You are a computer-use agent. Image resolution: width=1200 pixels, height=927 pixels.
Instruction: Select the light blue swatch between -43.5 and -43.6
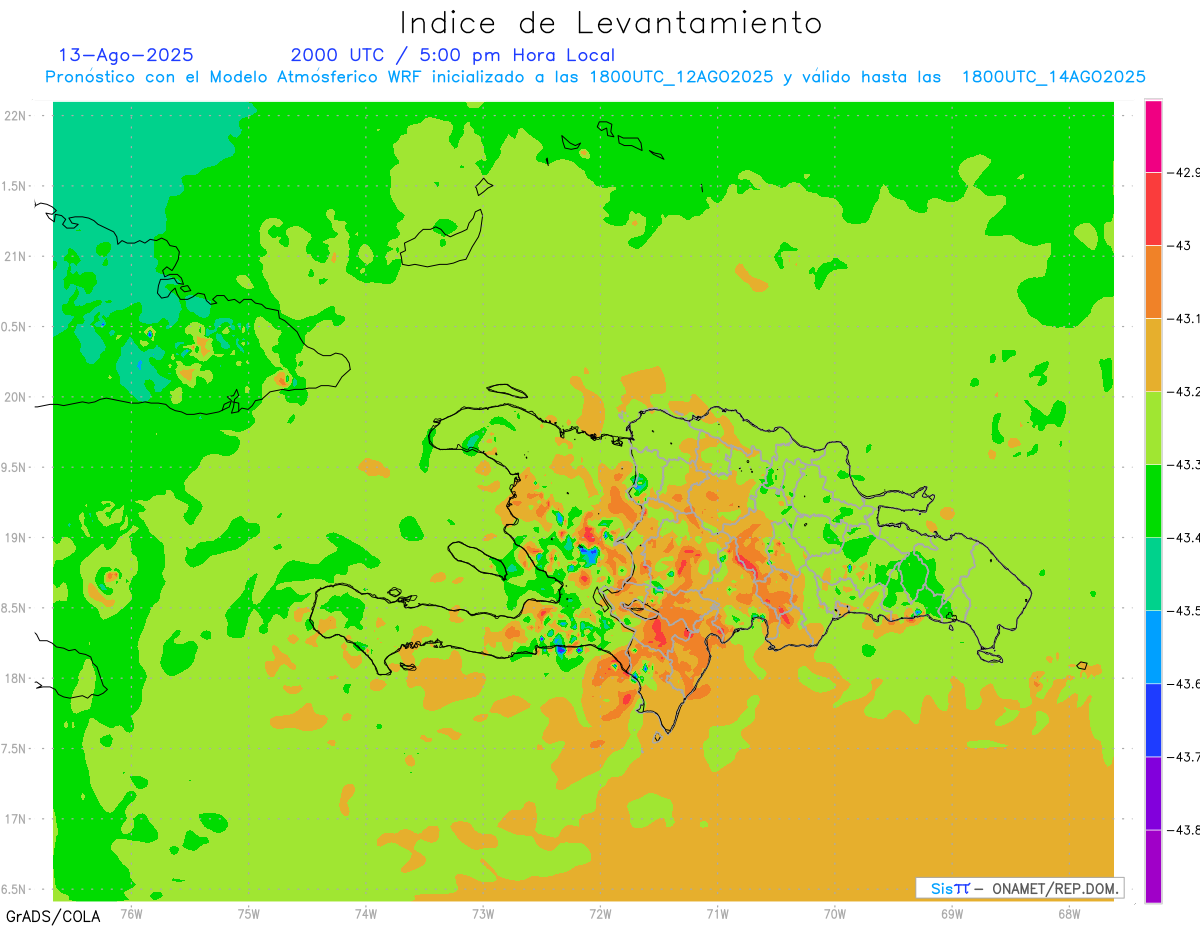click(1153, 646)
